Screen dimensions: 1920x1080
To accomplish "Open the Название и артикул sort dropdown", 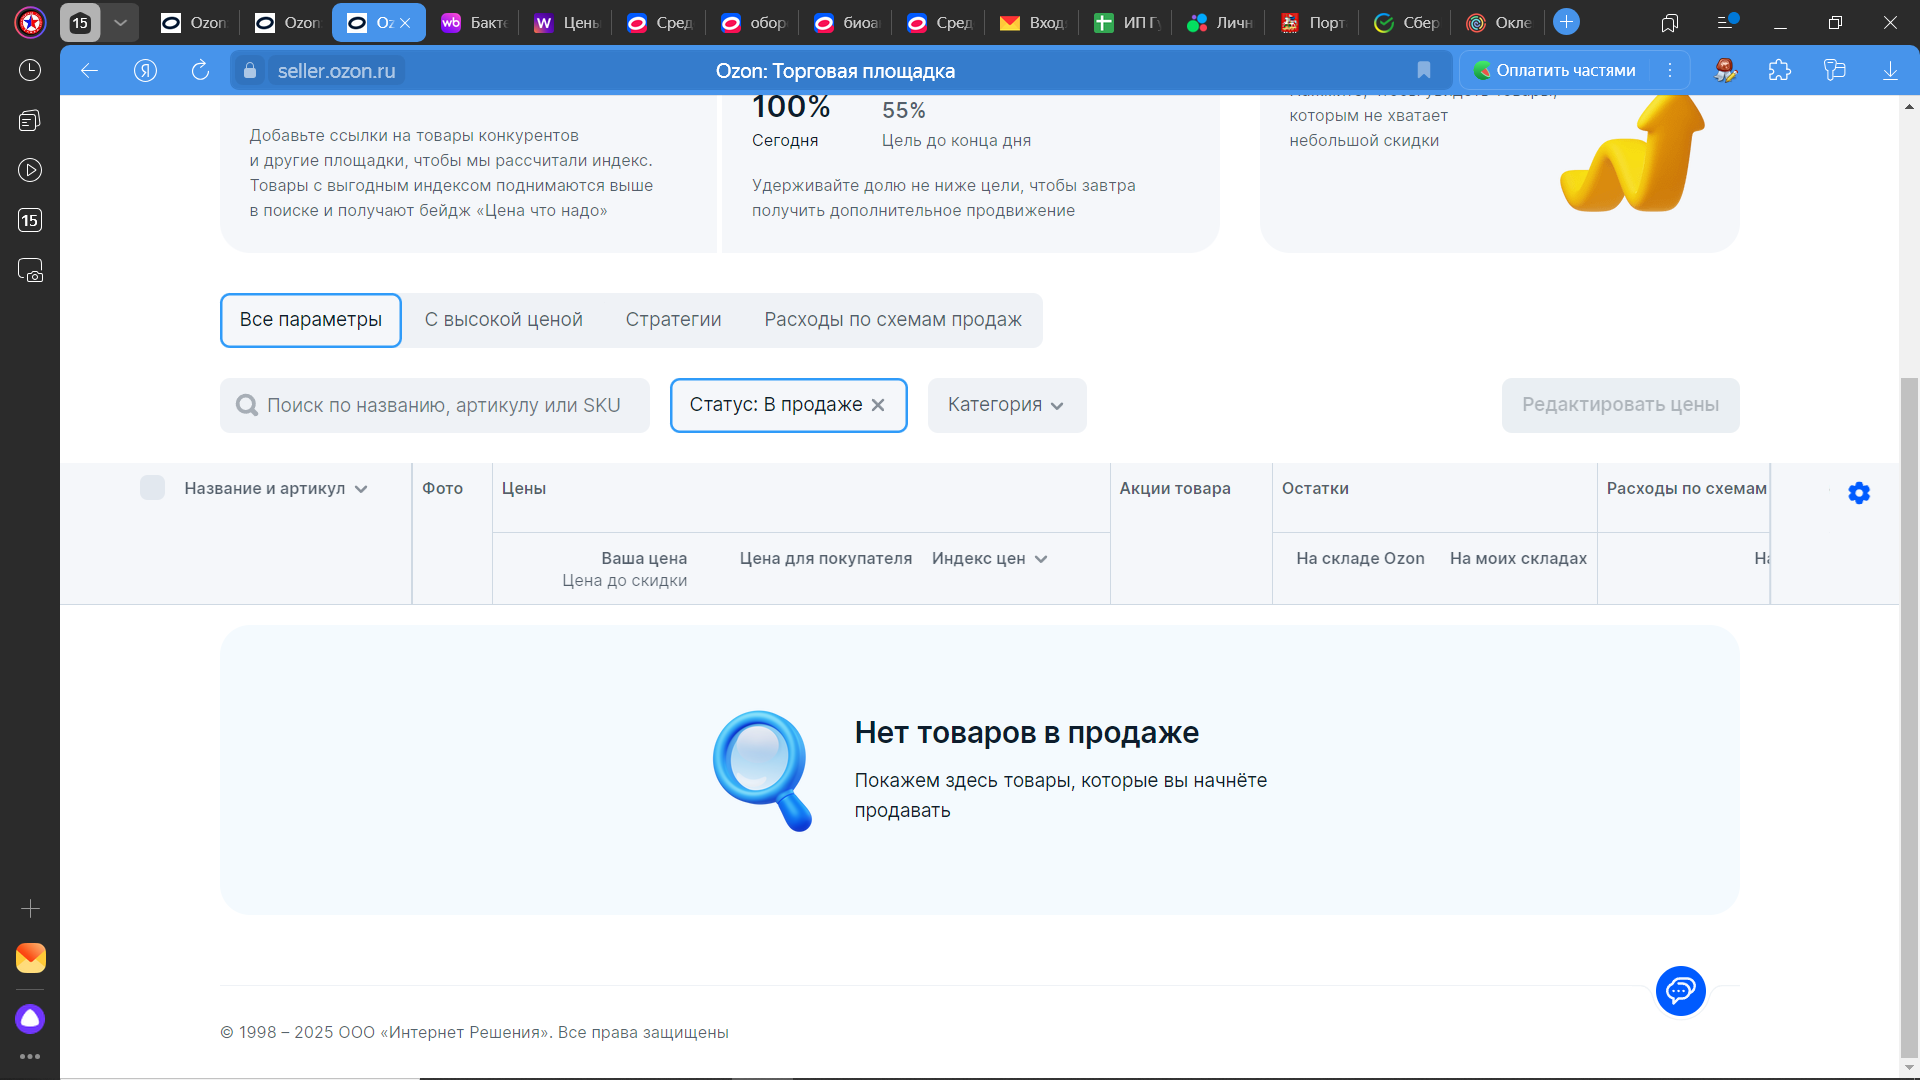I will click(x=361, y=489).
